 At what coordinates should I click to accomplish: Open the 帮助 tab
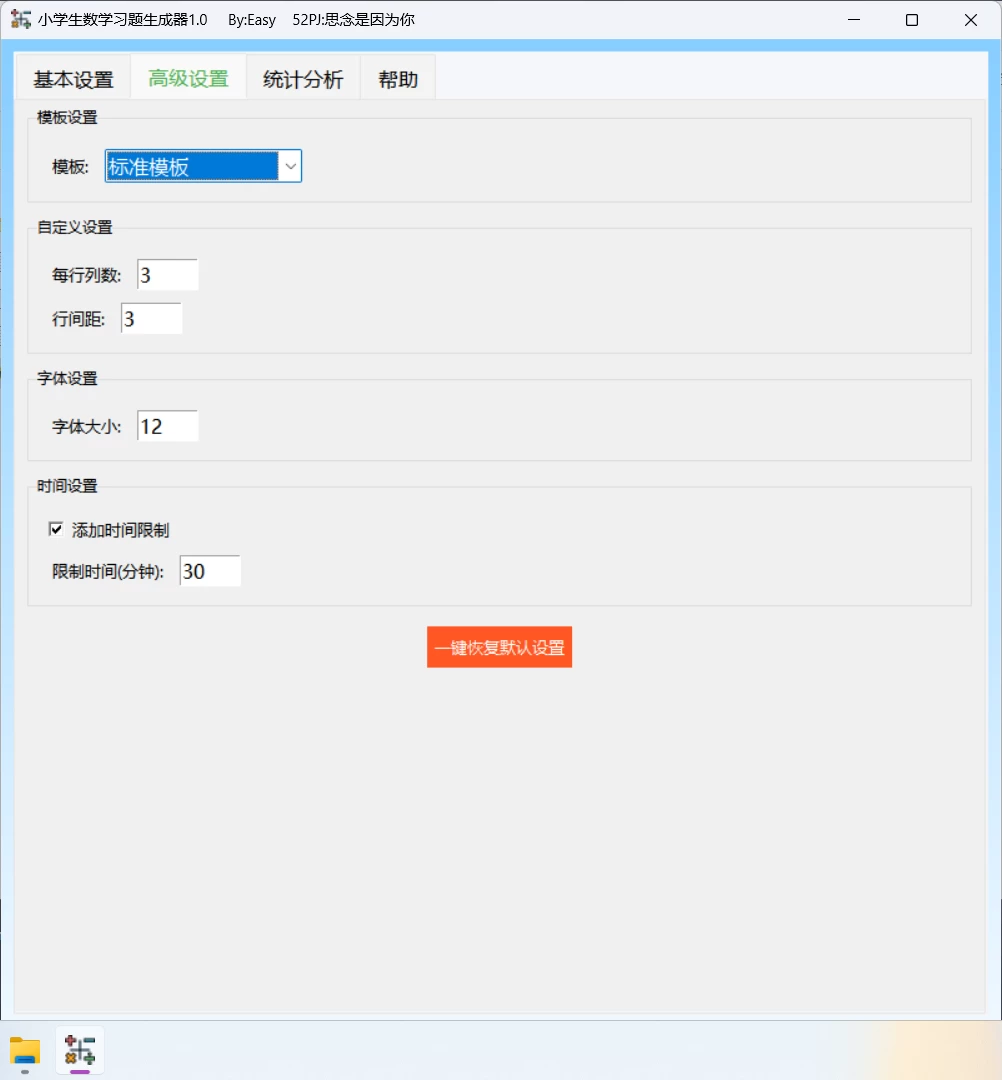click(398, 79)
